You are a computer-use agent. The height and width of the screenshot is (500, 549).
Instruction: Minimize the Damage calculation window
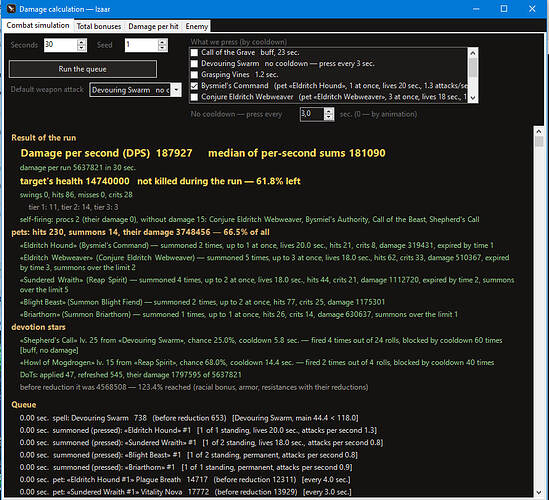tap(476, 9)
